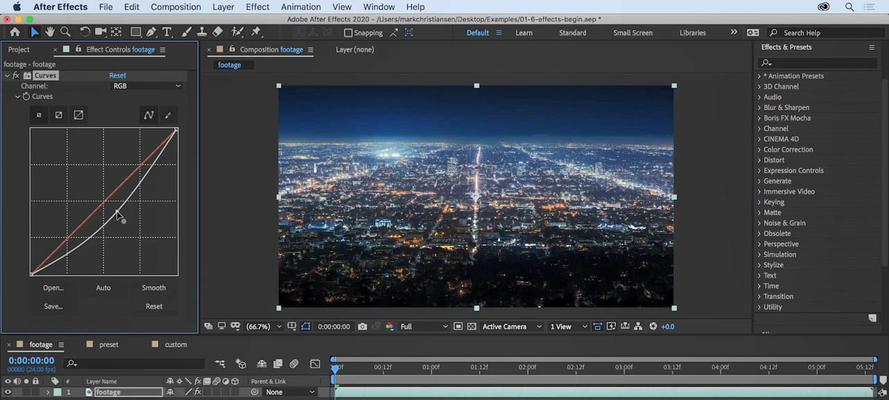The height and width of the screenshot is (400, 889).
Task: Click the Auto curves button
Action: click(x=103, y=288)
